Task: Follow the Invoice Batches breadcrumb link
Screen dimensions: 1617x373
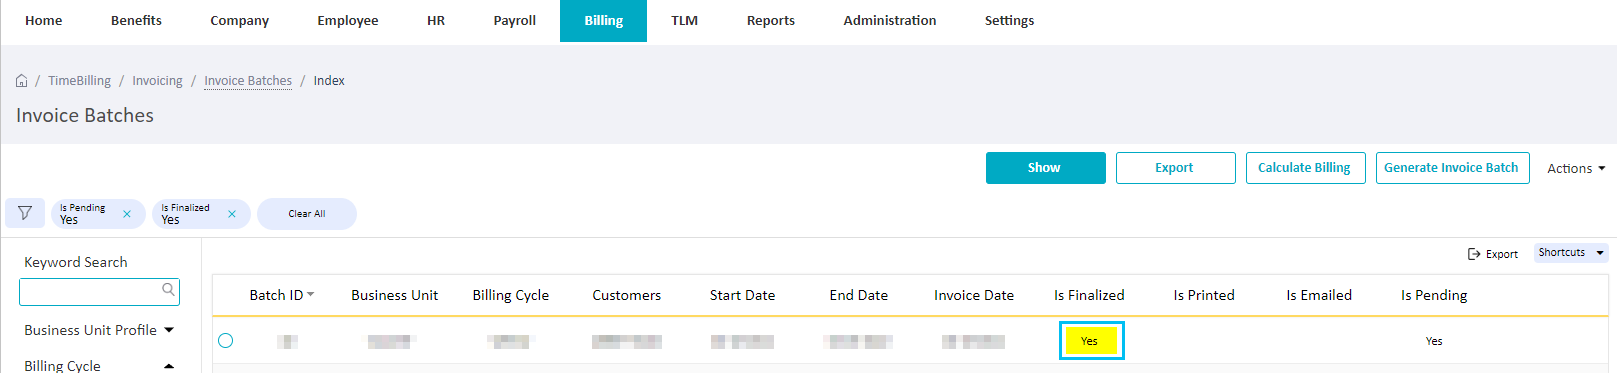Action: click(x=248, y=81)
